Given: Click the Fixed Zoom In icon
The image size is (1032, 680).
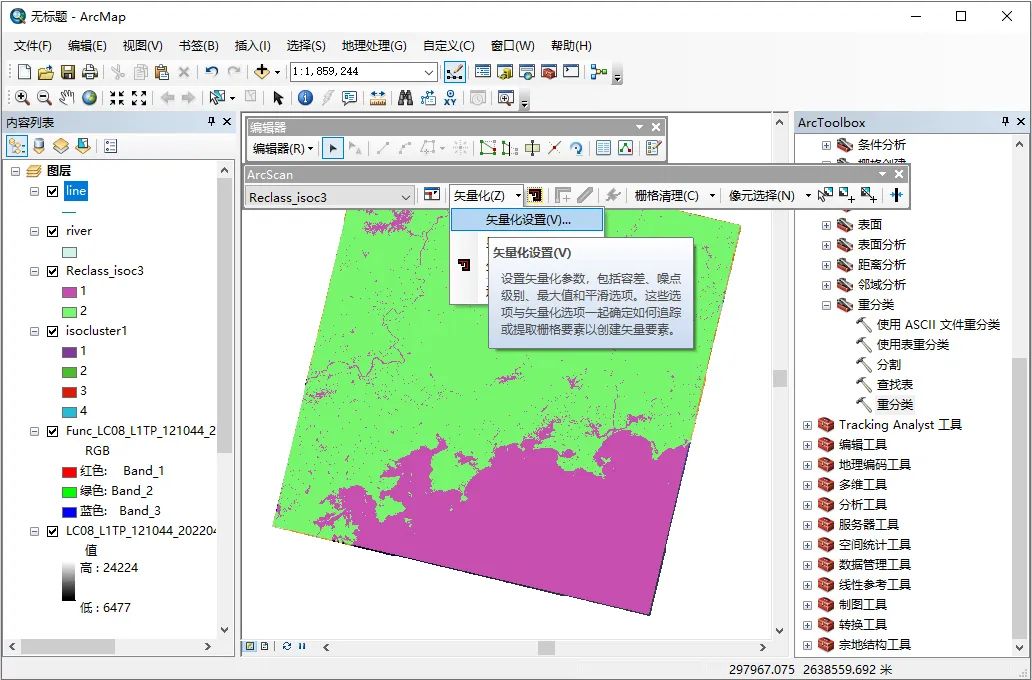Looking at the screenshot, I should tap(116, 98).
